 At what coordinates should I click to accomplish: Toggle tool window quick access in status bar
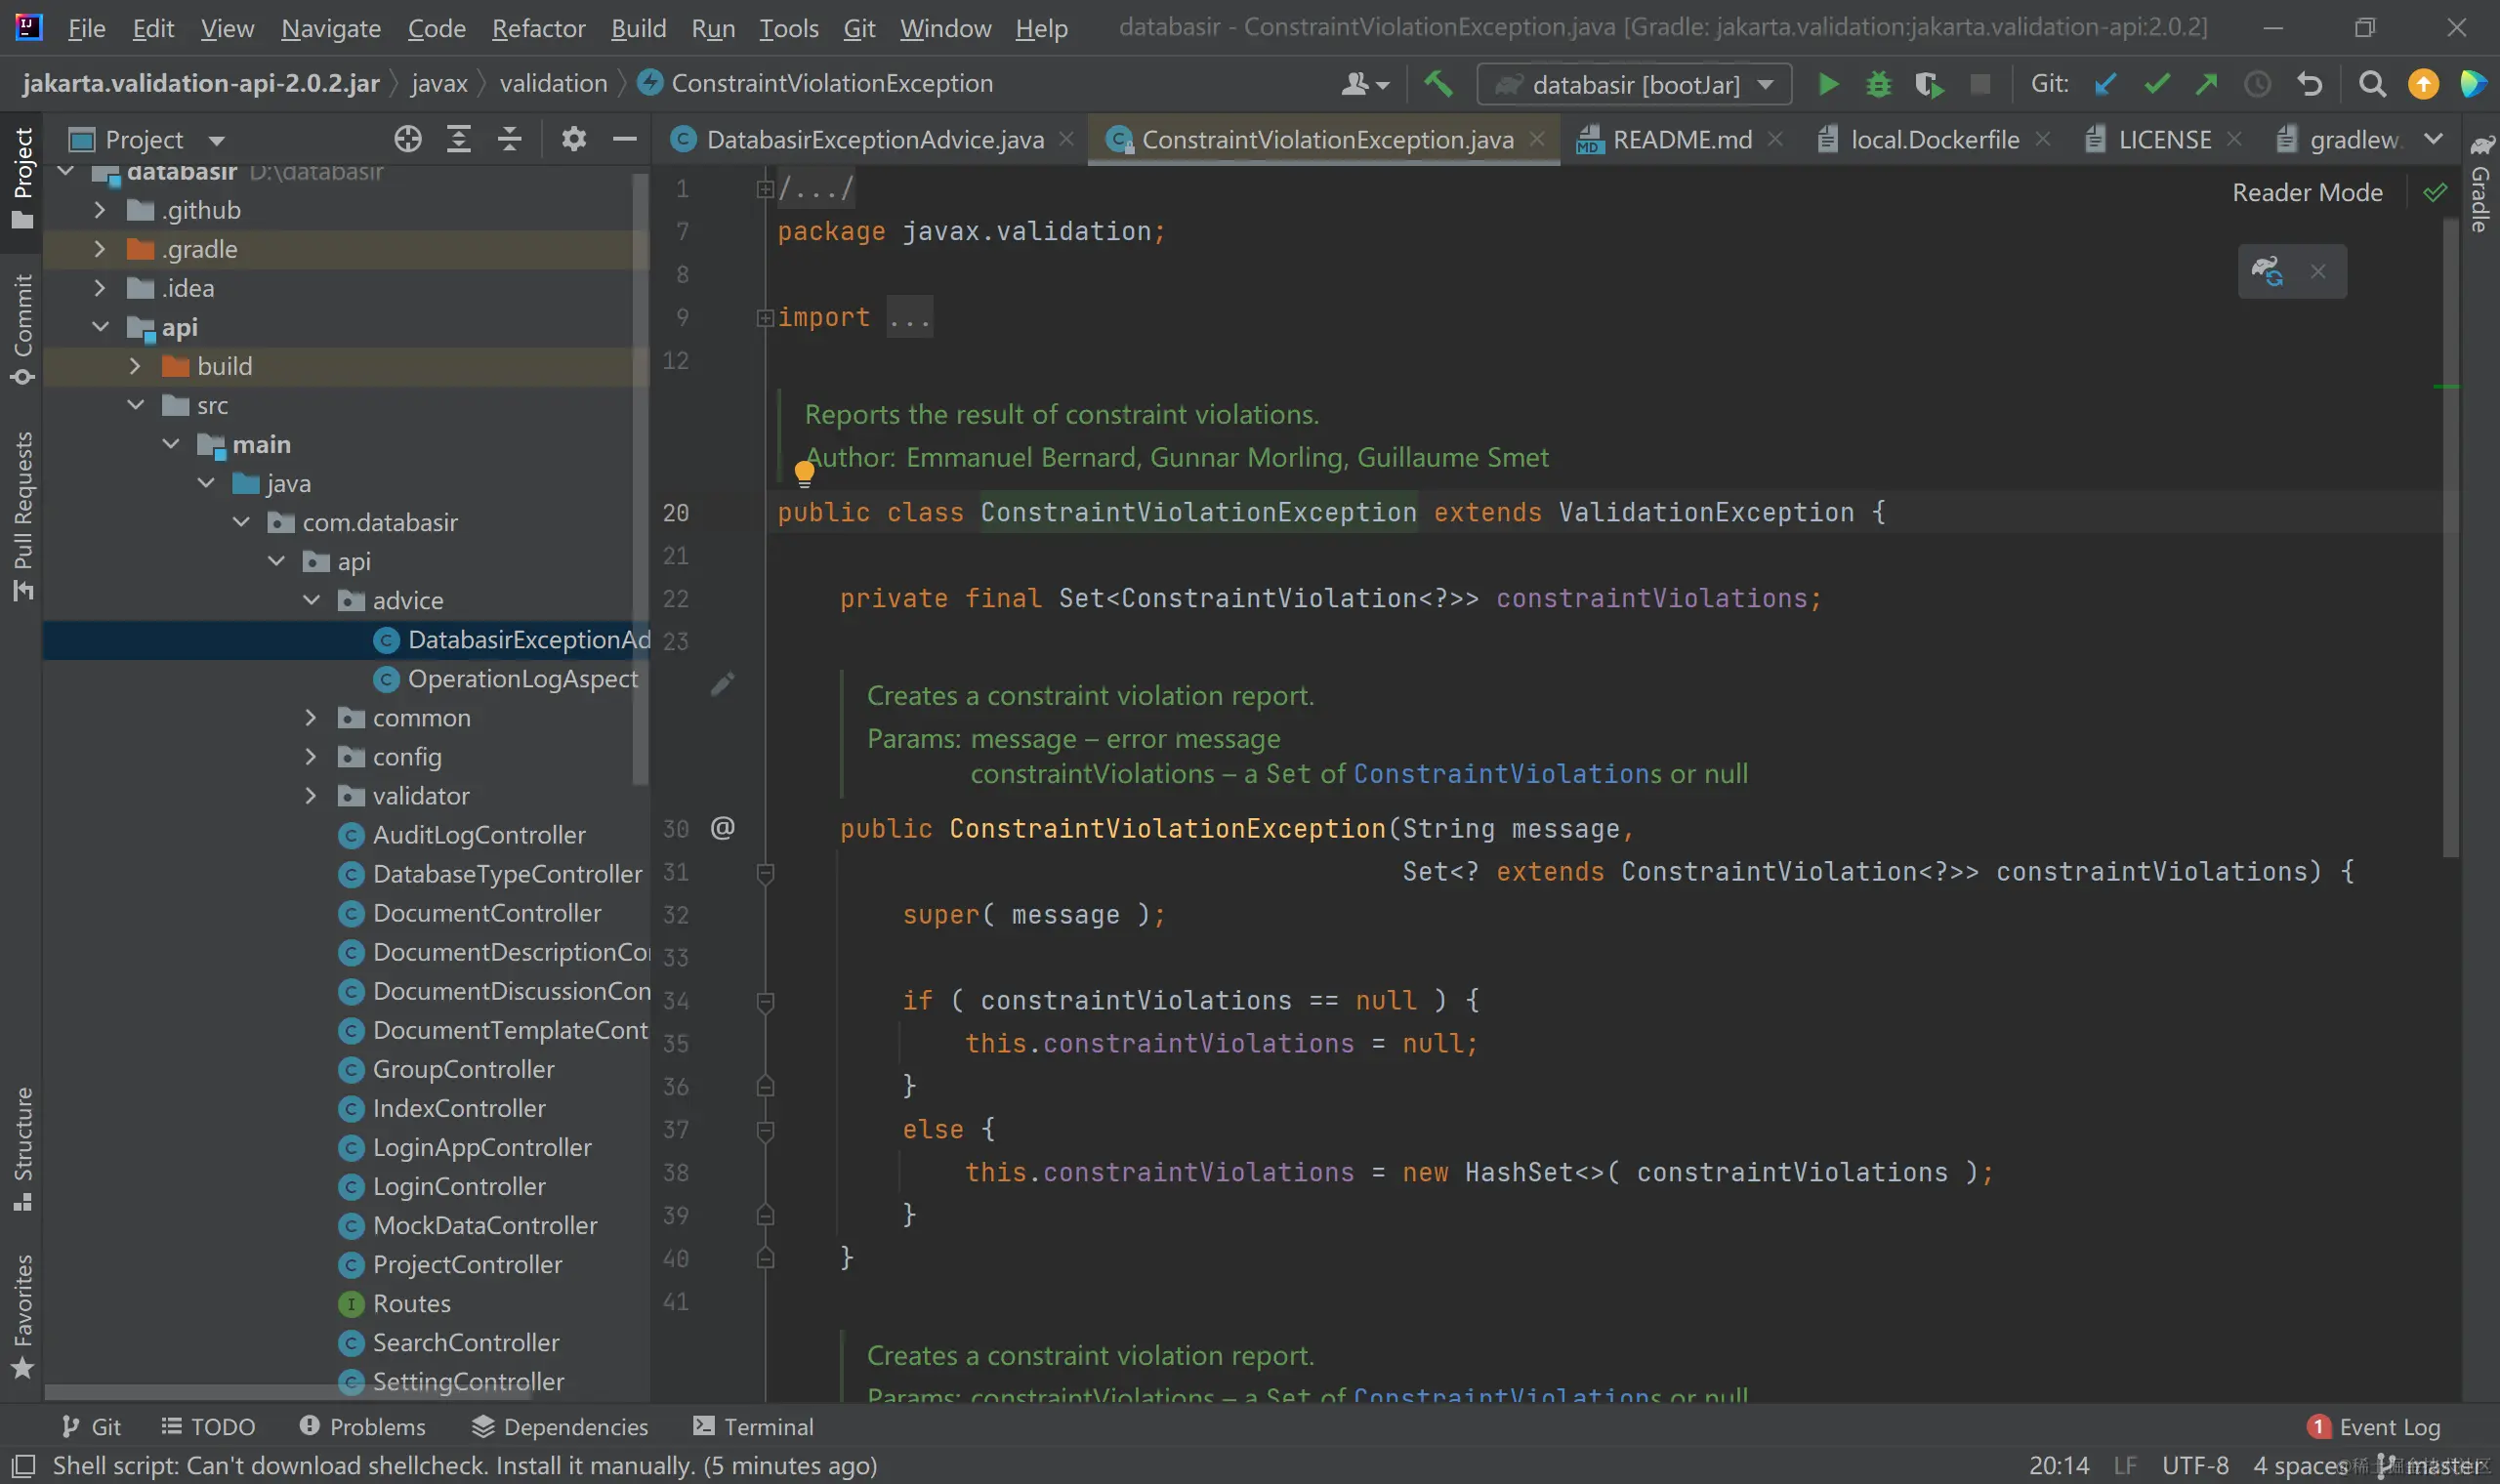(23, 1466)
